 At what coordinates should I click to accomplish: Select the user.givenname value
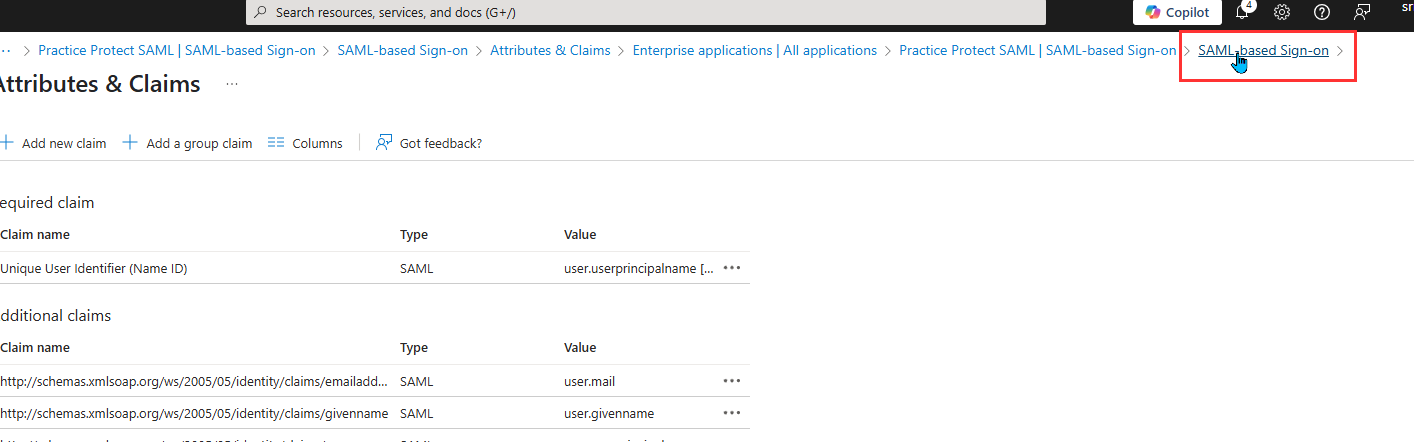[609, 413]
